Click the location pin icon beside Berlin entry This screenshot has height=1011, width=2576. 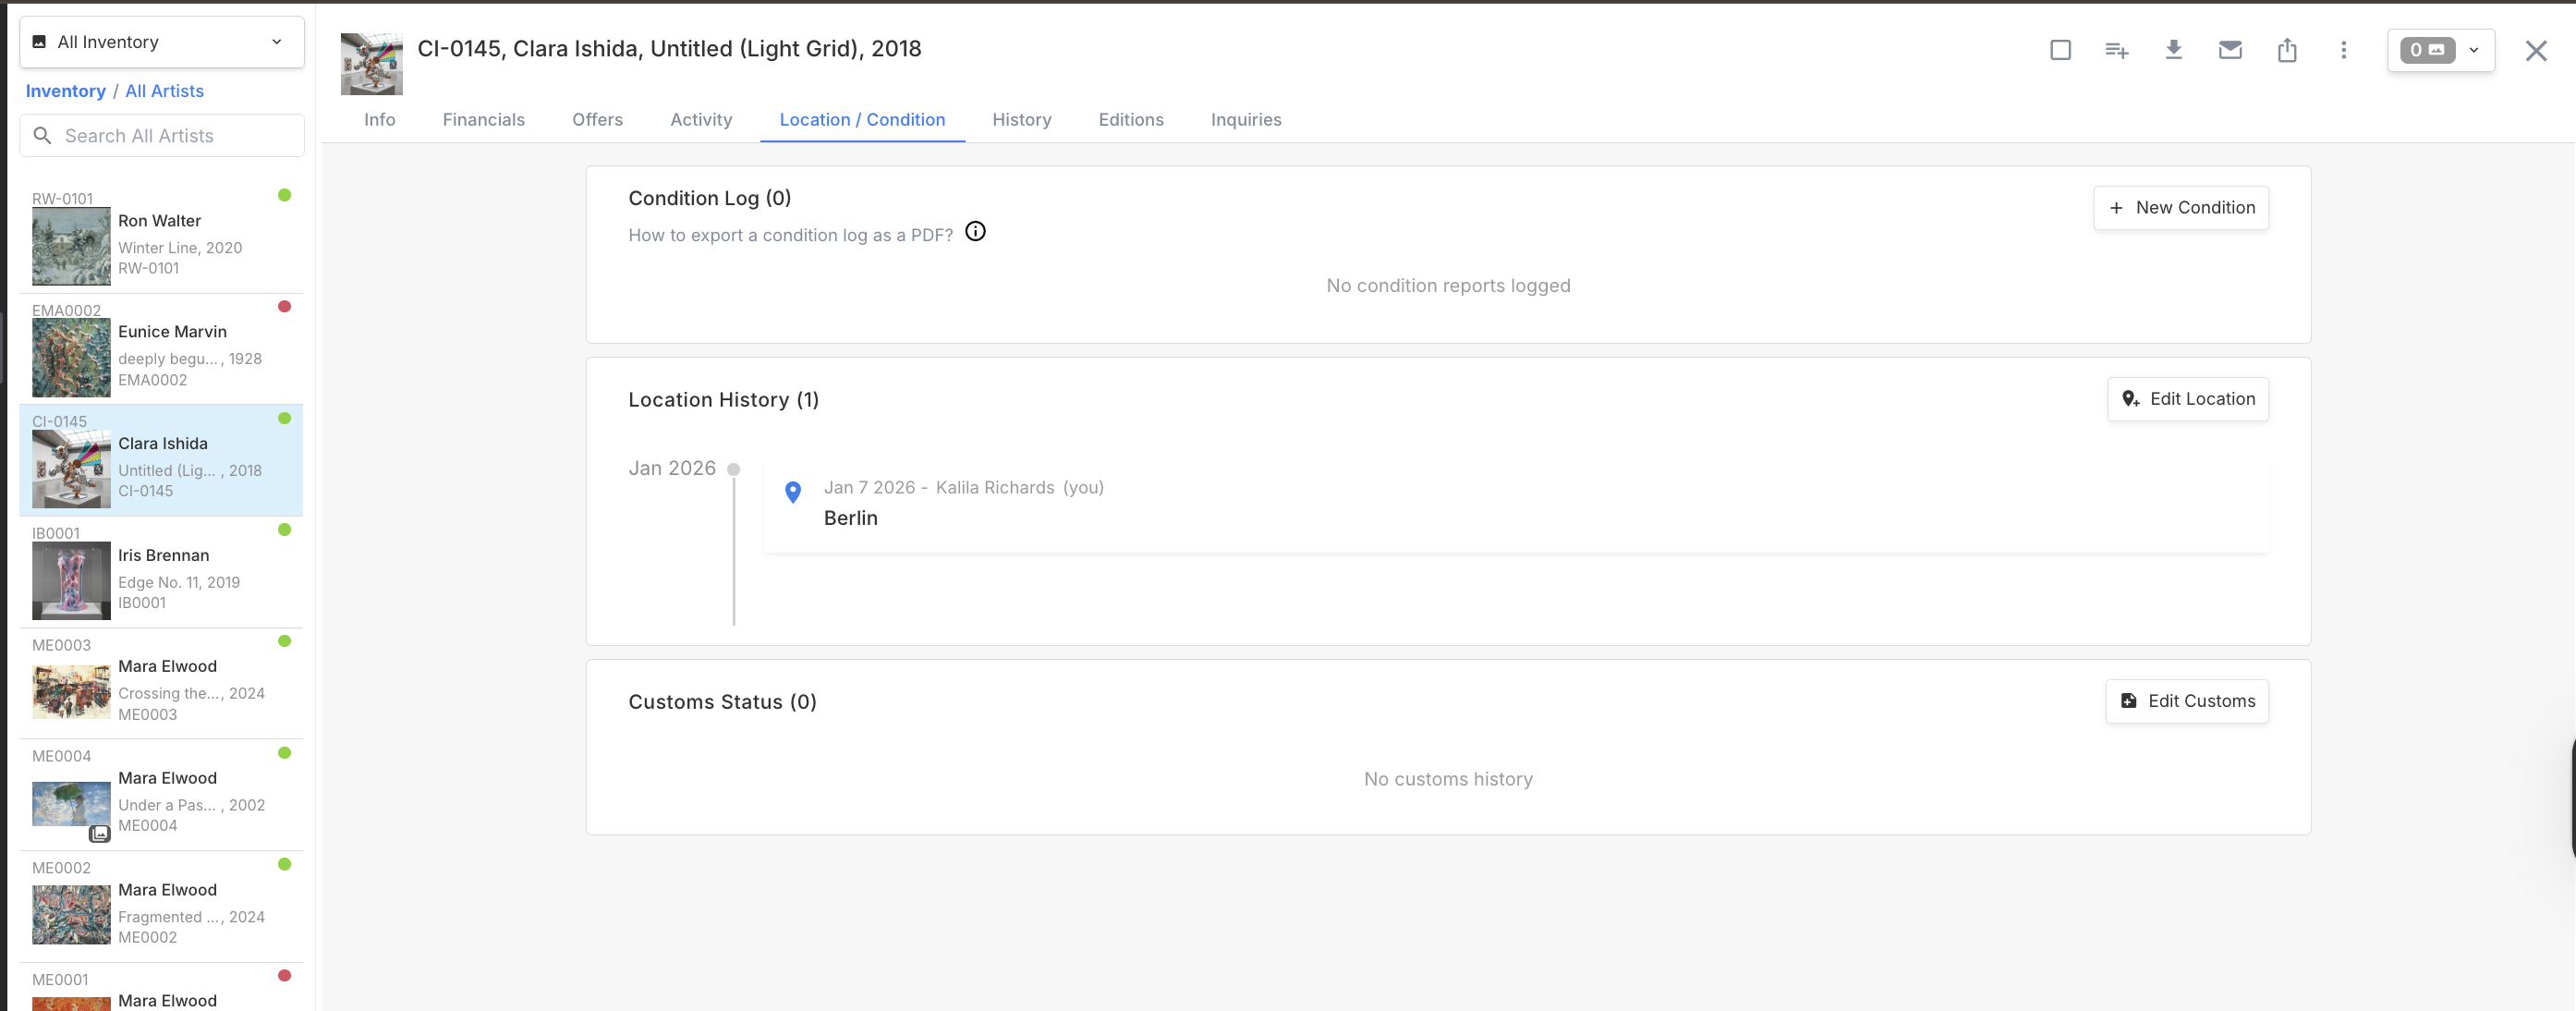(x=793, y=492)
